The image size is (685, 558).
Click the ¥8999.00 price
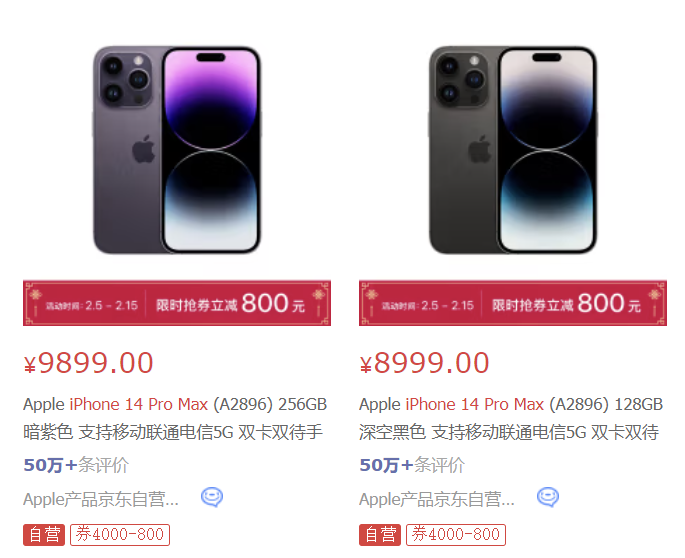[x=424, y=363]
